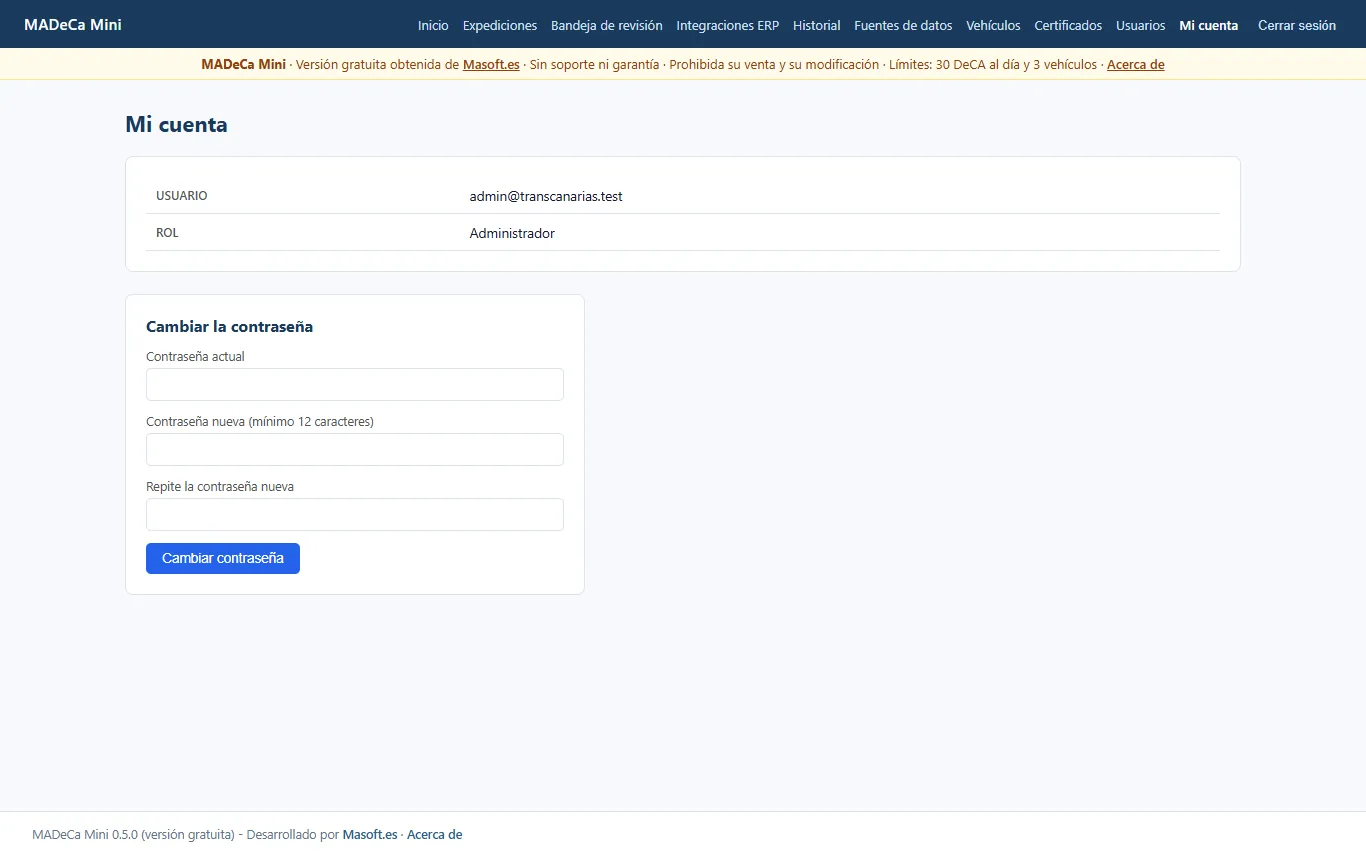
Task: Focus the Contraseña nueva field
Action: click(x=355, y=449)
